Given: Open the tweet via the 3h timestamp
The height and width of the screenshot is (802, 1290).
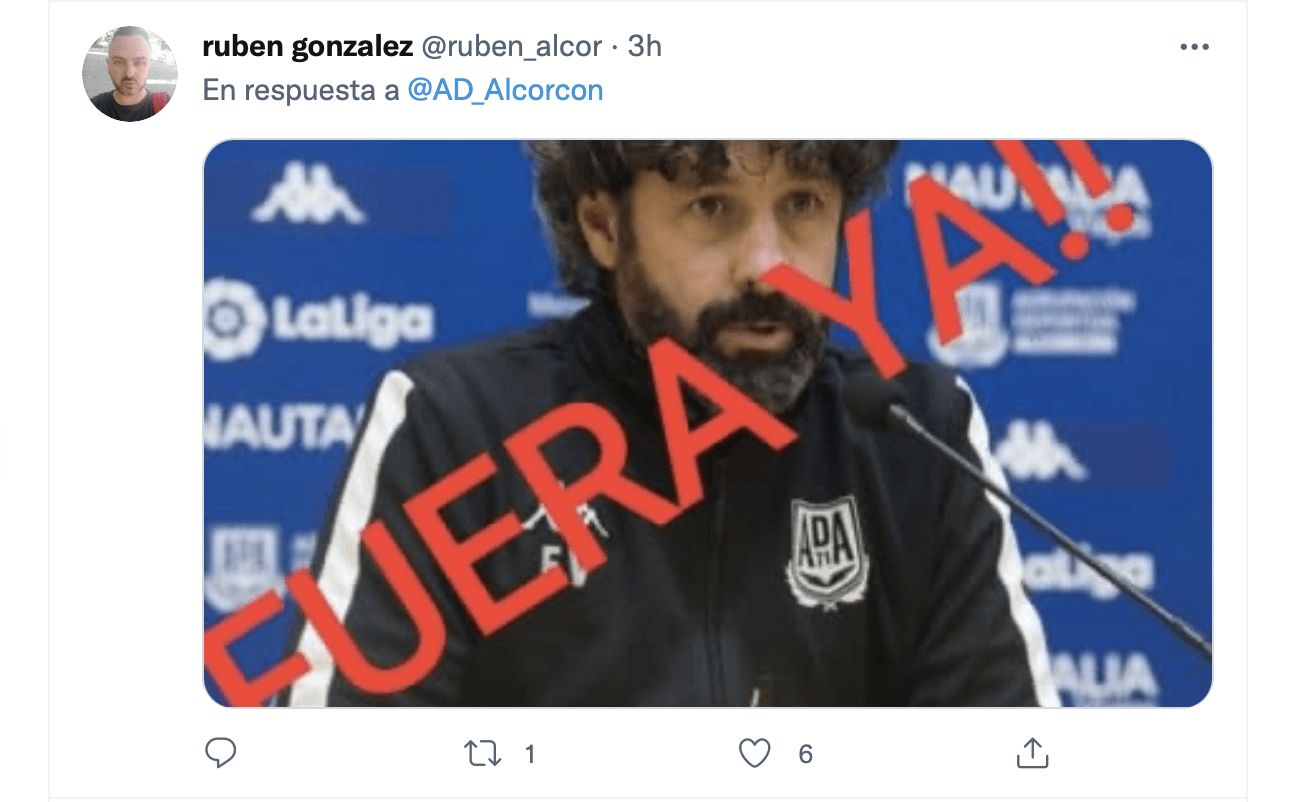Looking at the screenshot, I should point(644,46).
